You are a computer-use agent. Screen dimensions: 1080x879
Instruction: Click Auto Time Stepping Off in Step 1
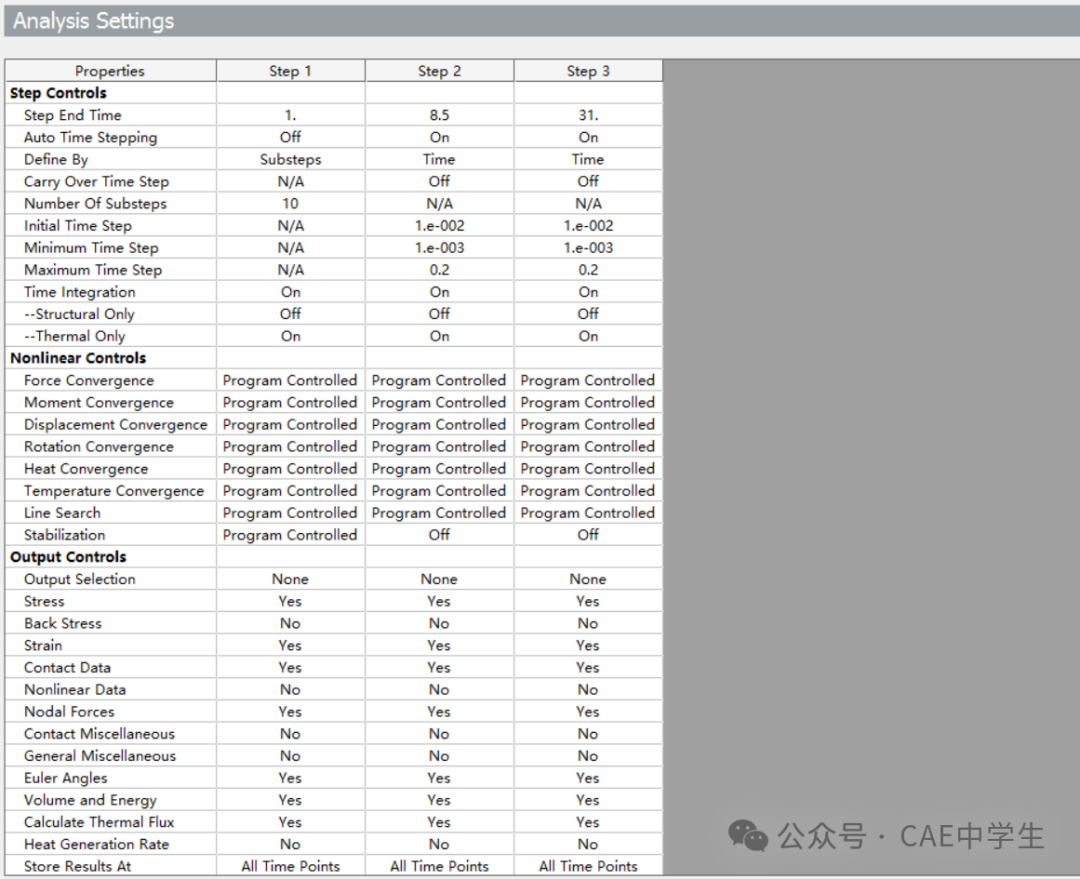[x=291, y=137]
